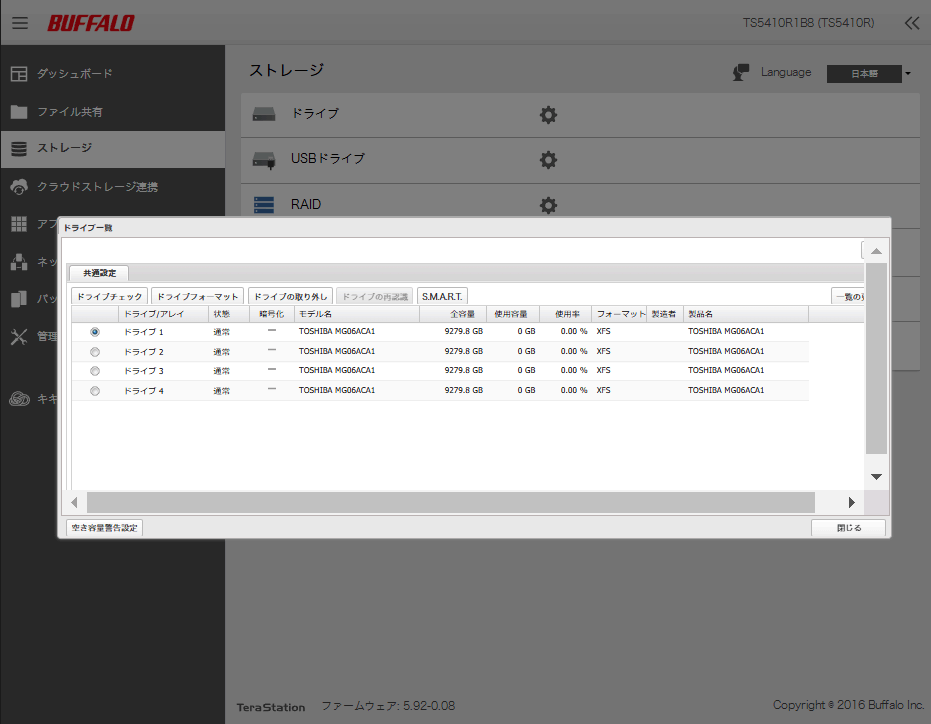The image size is (931, 724).
Task: Click TS5410R1B8 (TS5410R) device name
Action: point(808,23)
